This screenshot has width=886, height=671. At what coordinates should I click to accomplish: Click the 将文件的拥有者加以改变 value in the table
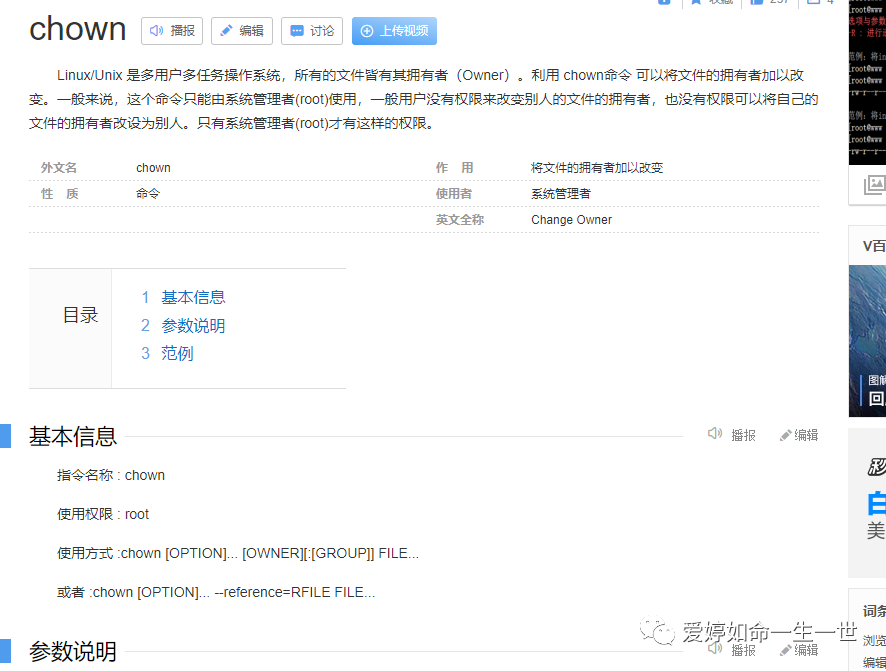click(x=597, y=168)
